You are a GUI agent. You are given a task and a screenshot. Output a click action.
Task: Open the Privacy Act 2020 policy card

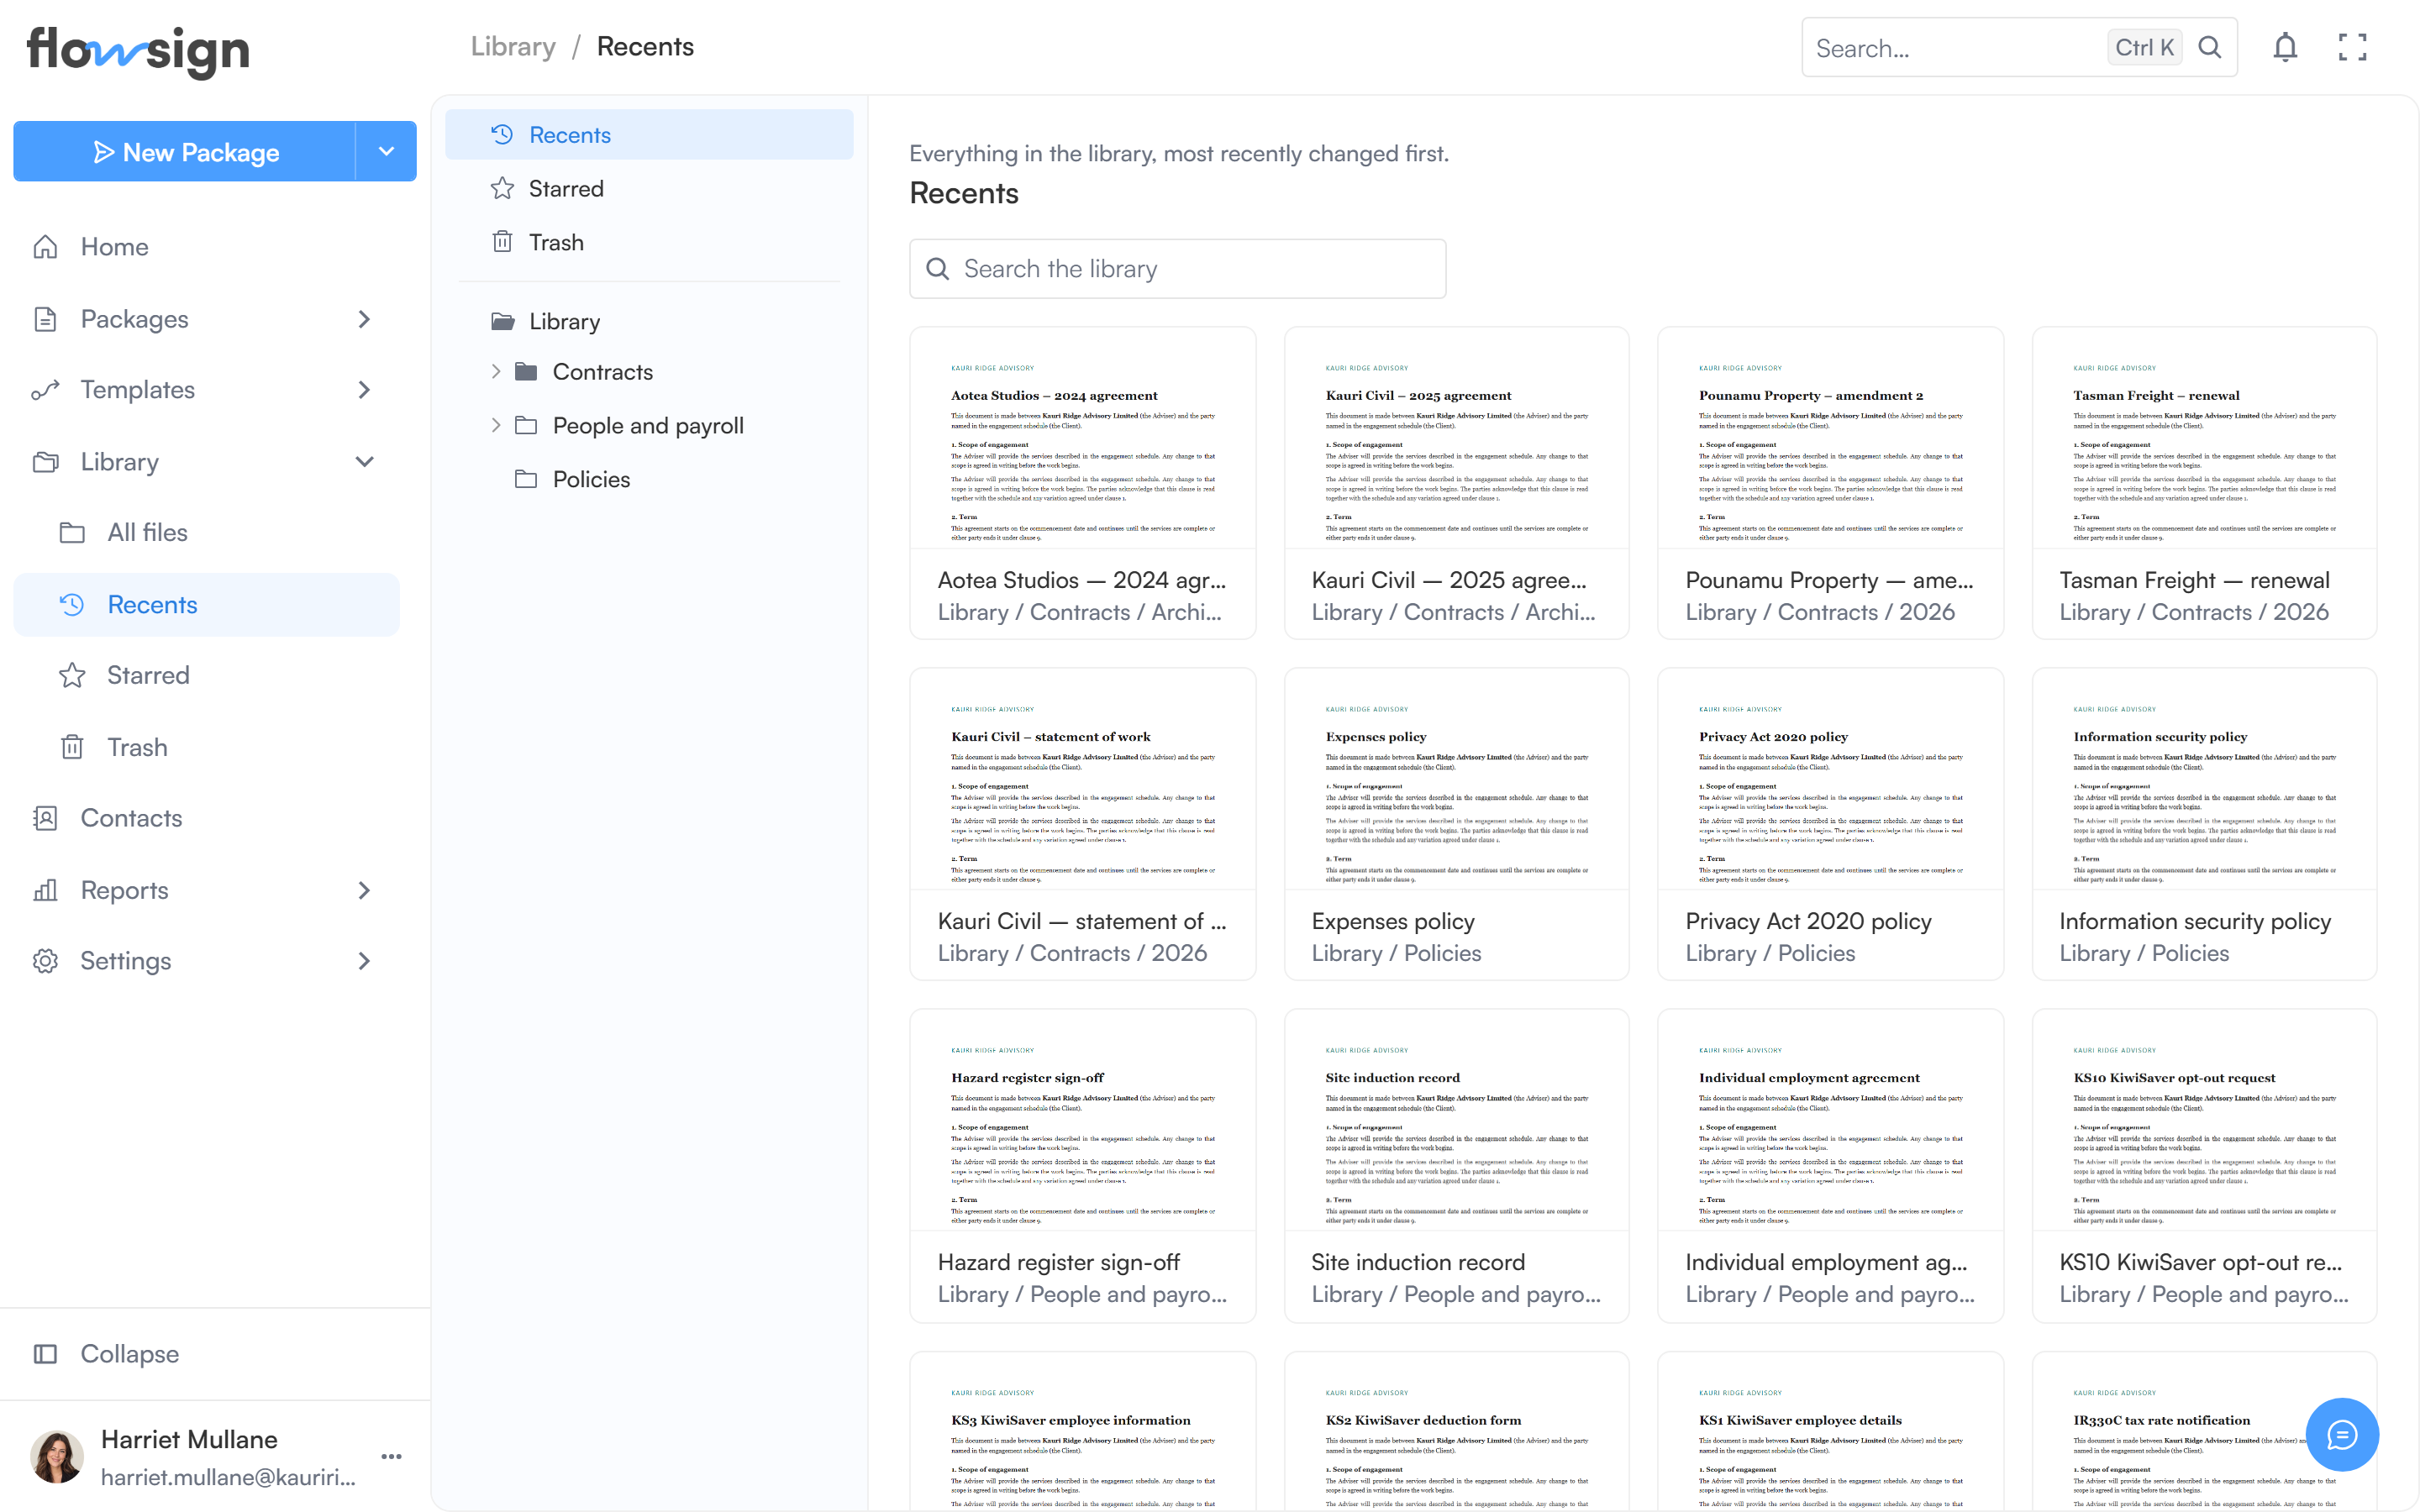(1830, 824)
